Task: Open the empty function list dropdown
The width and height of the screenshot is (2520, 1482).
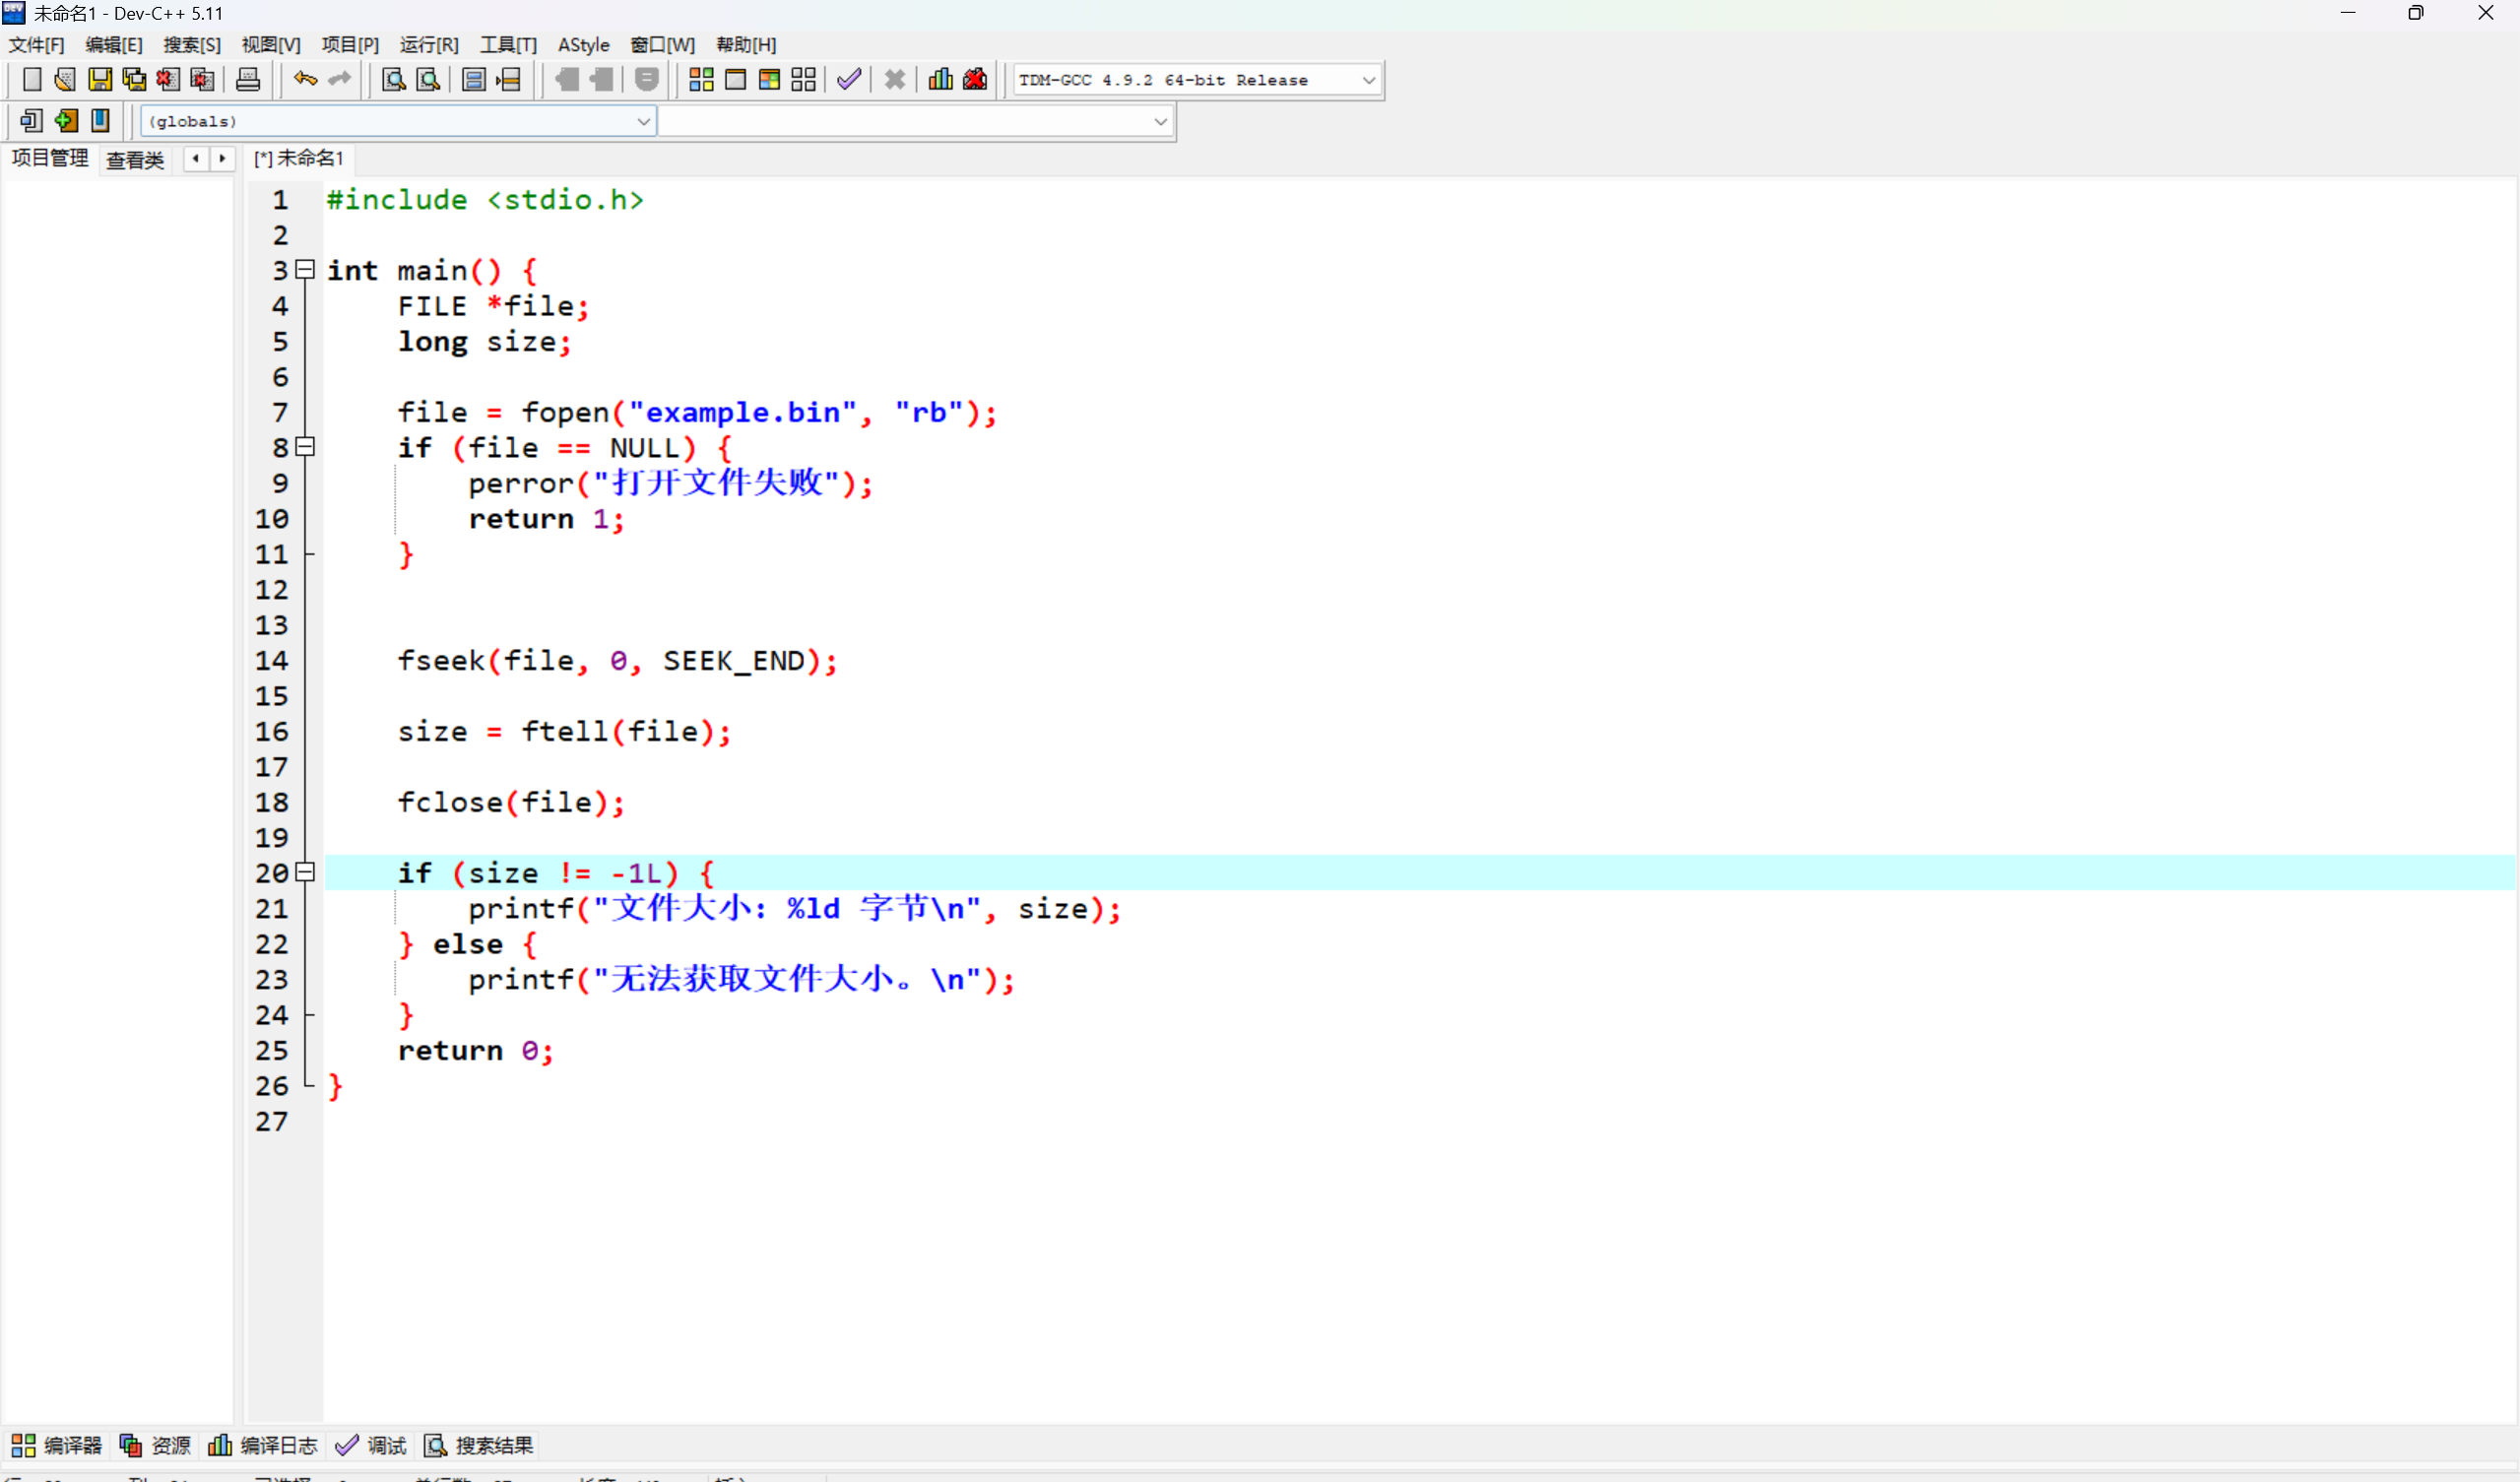Action: [x=1160, y=121]
